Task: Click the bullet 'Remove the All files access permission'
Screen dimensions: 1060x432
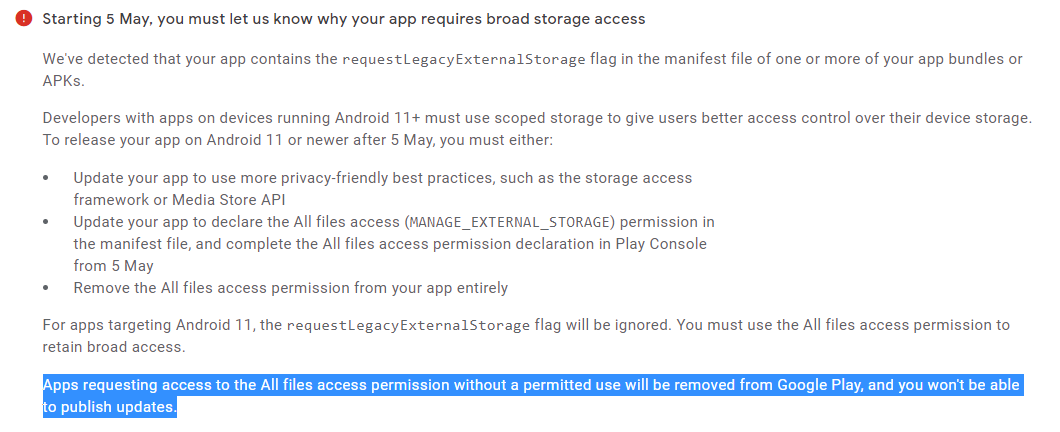Action: (x=290, y=287)
